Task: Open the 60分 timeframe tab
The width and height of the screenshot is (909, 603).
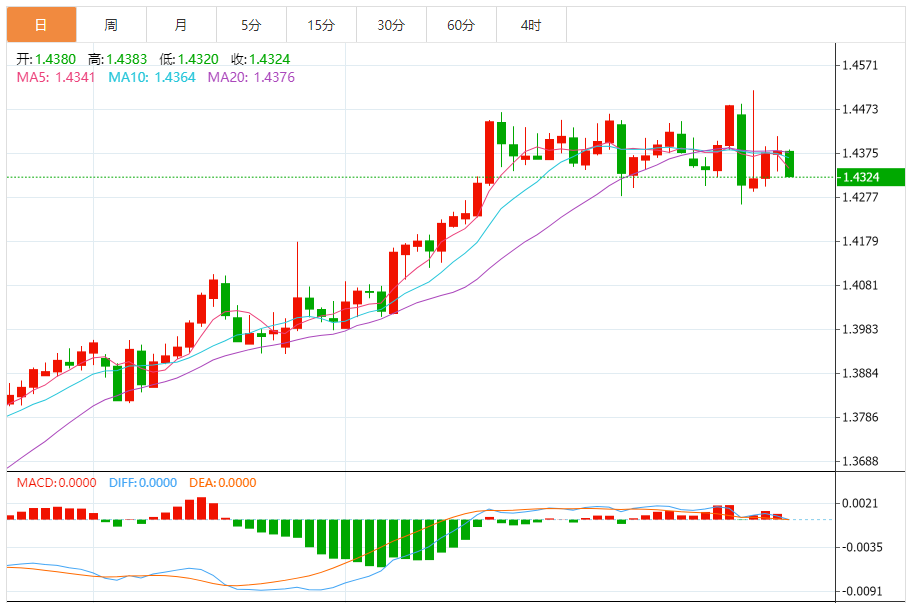Action: 461,25
